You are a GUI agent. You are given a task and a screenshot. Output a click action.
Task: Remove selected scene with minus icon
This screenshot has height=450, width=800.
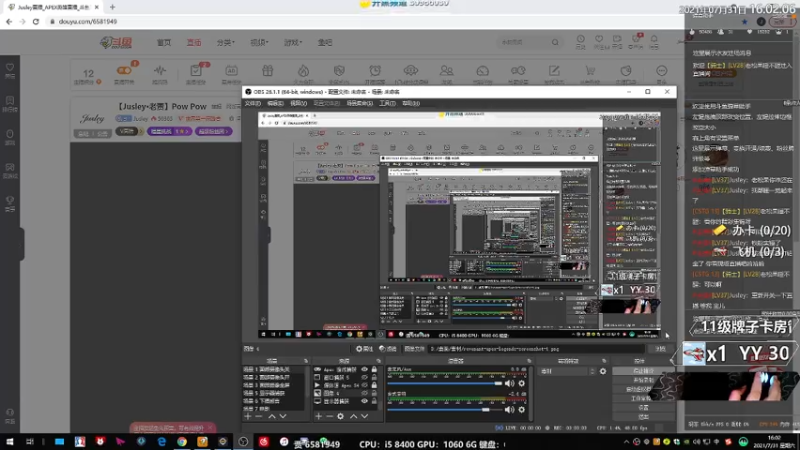[x=259, y=416]
